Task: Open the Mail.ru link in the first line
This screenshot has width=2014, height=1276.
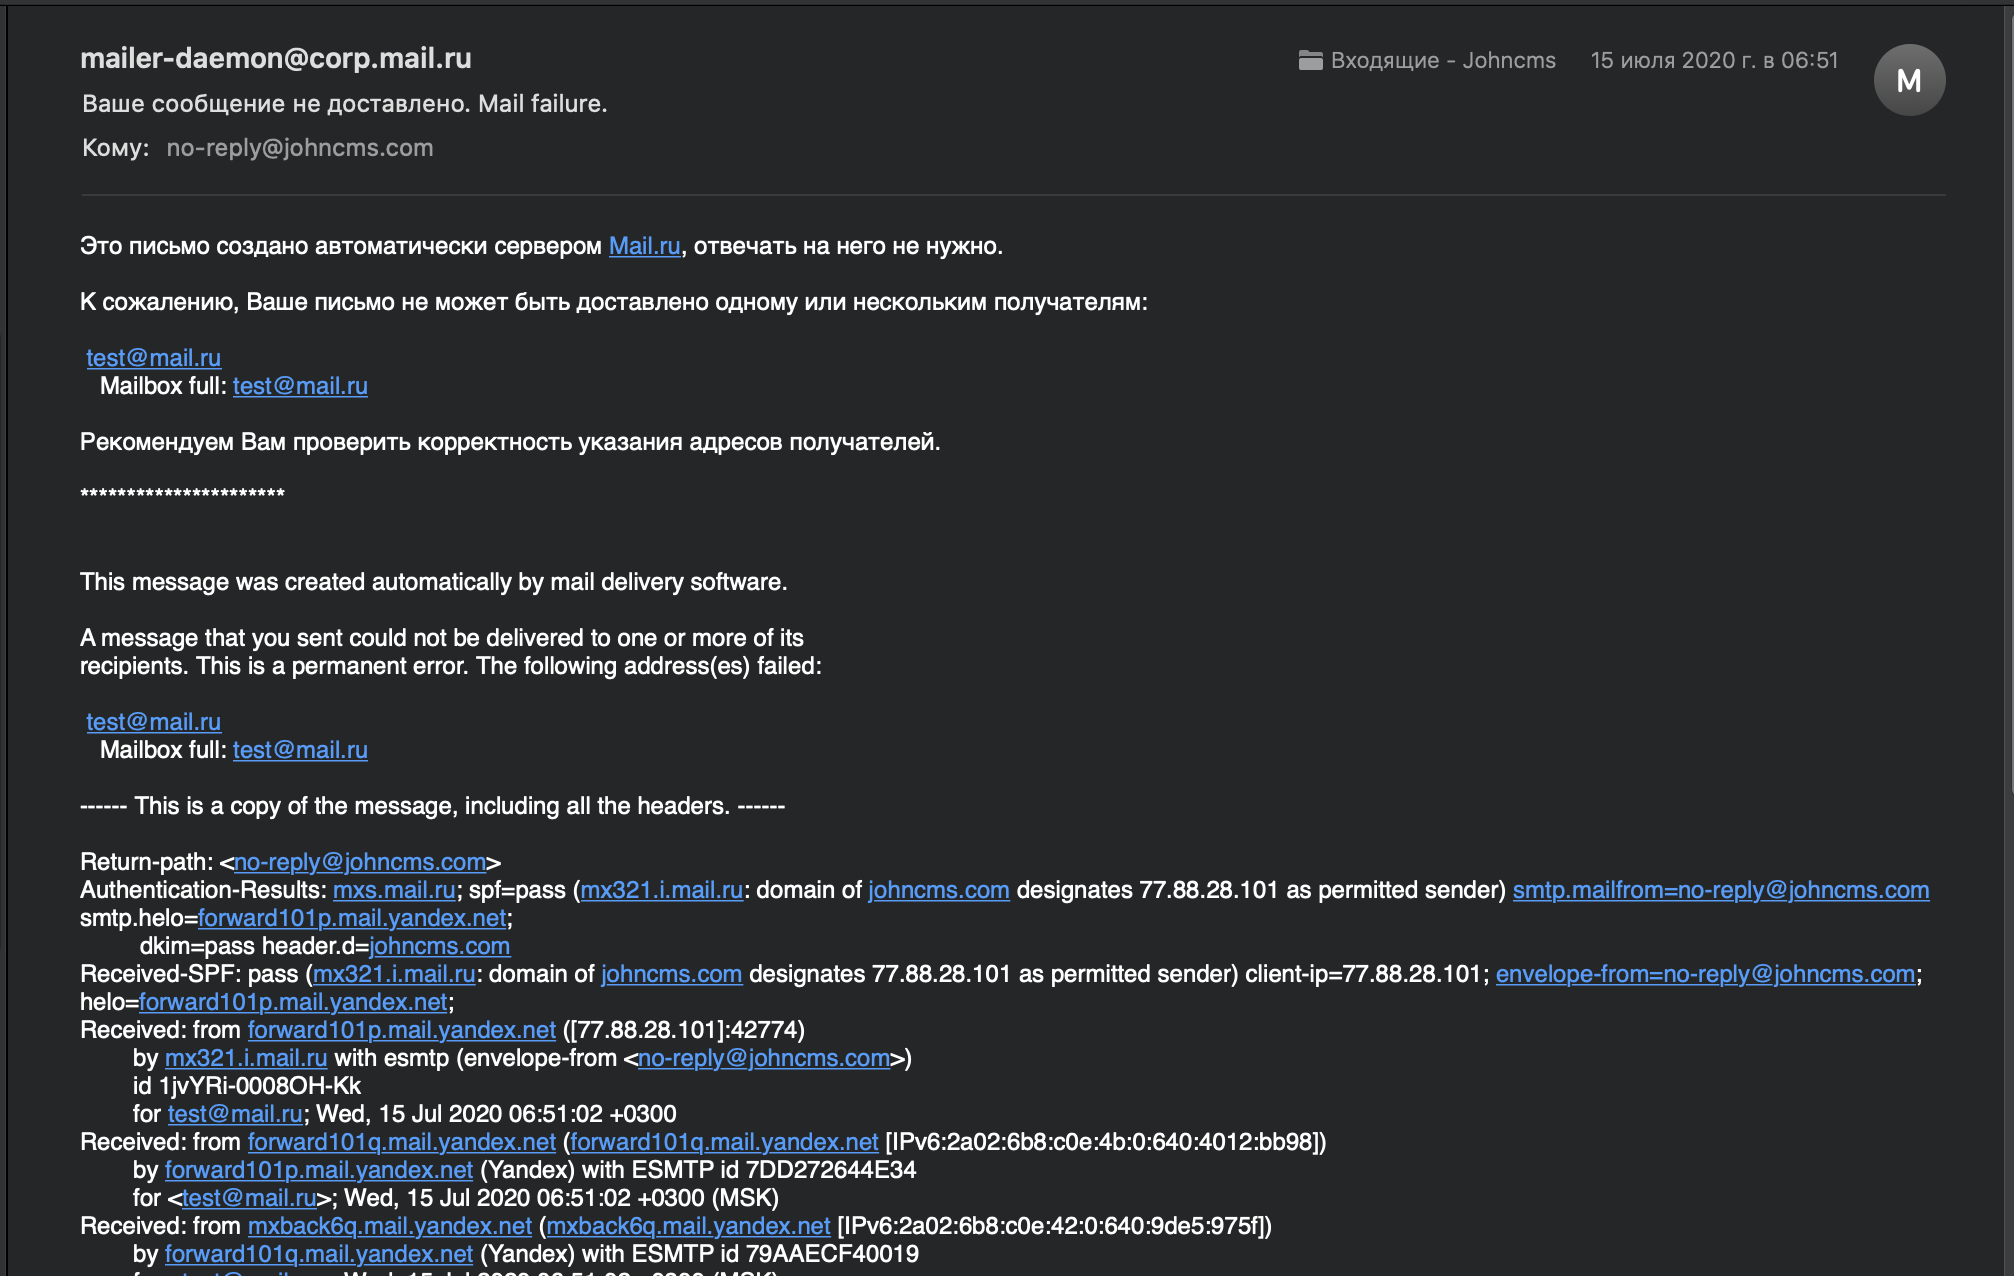Action: [x=644, y=246]
